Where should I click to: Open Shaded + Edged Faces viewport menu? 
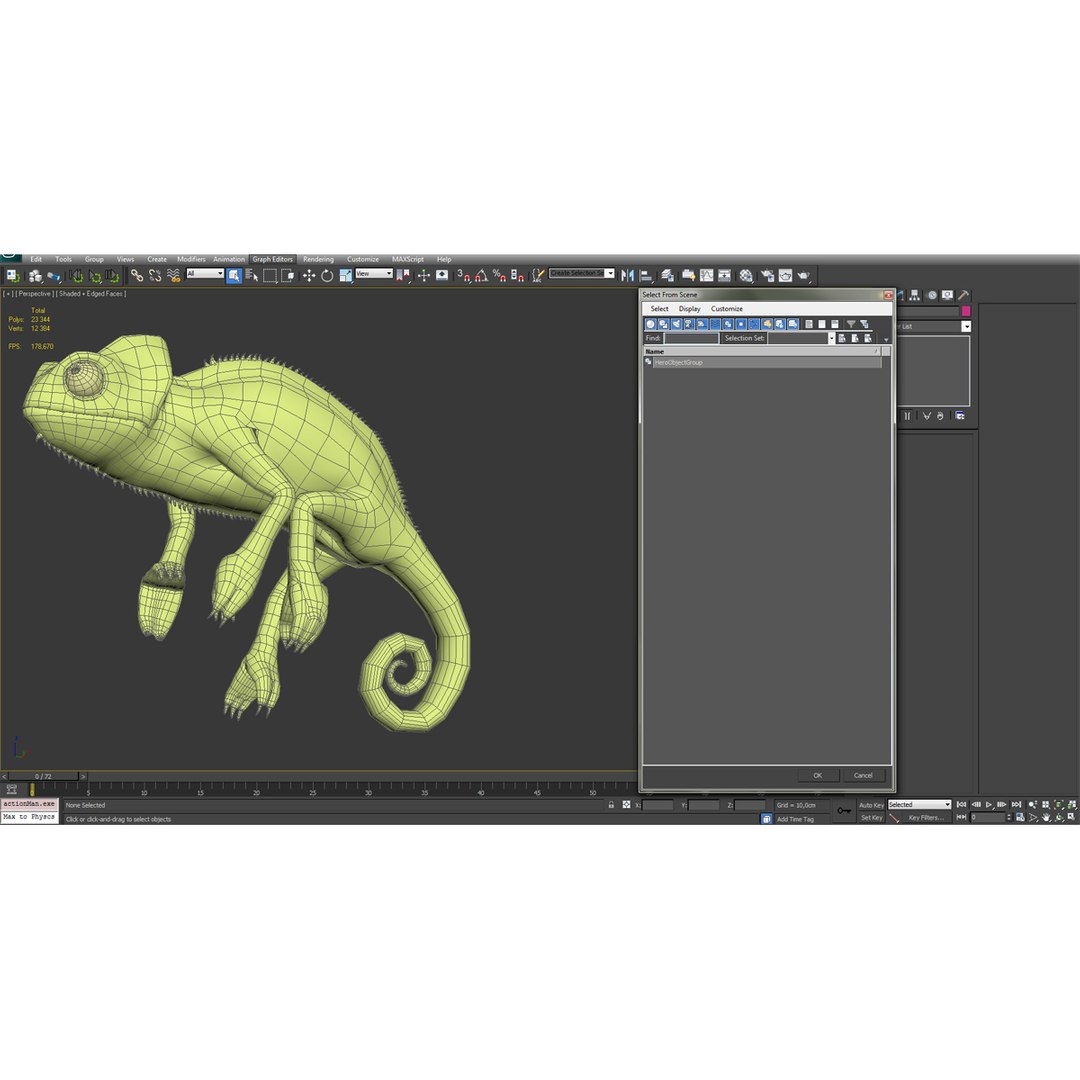92,293
